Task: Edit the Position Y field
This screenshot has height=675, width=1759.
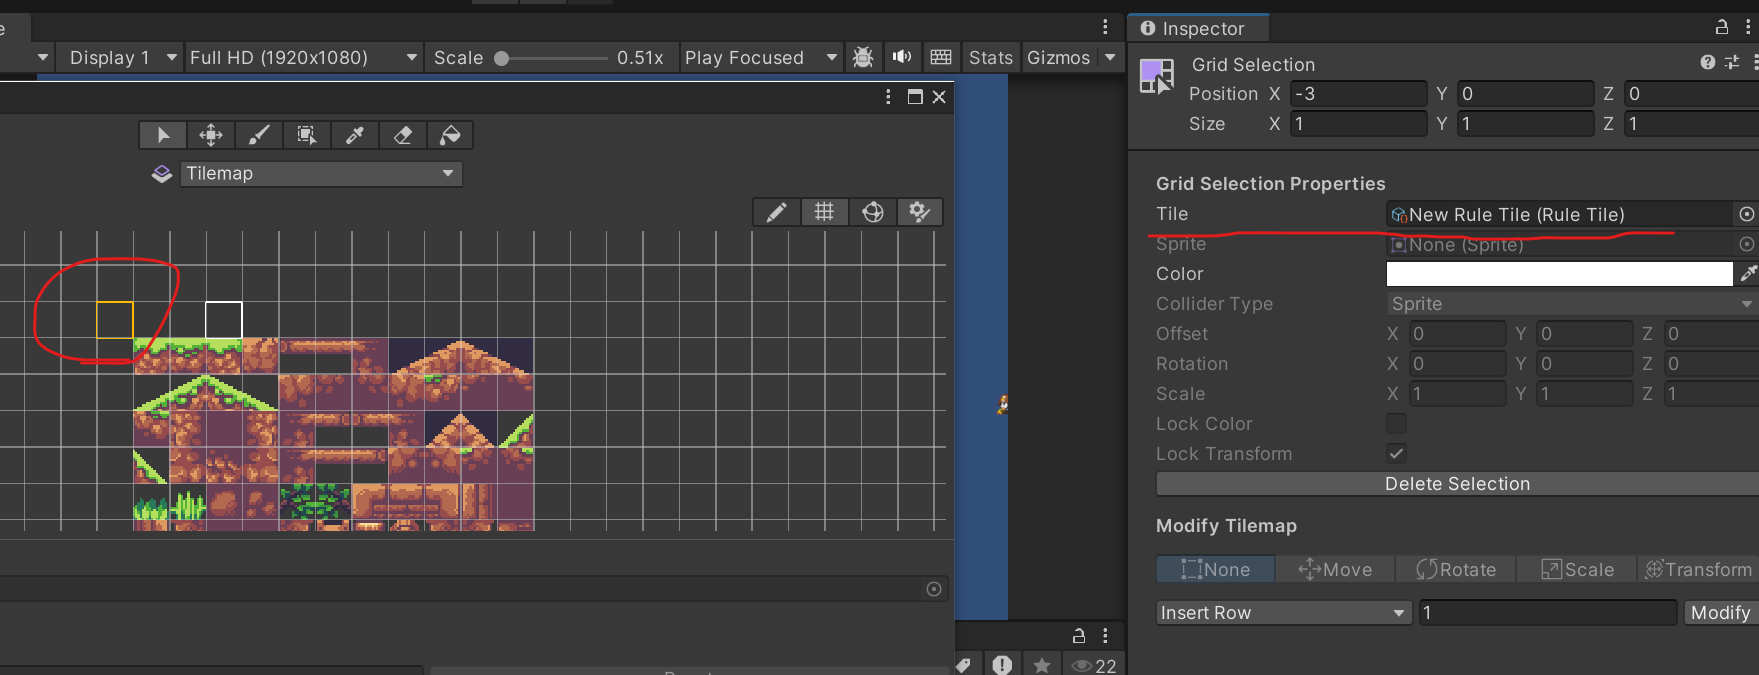Action: click(1525, 94)
